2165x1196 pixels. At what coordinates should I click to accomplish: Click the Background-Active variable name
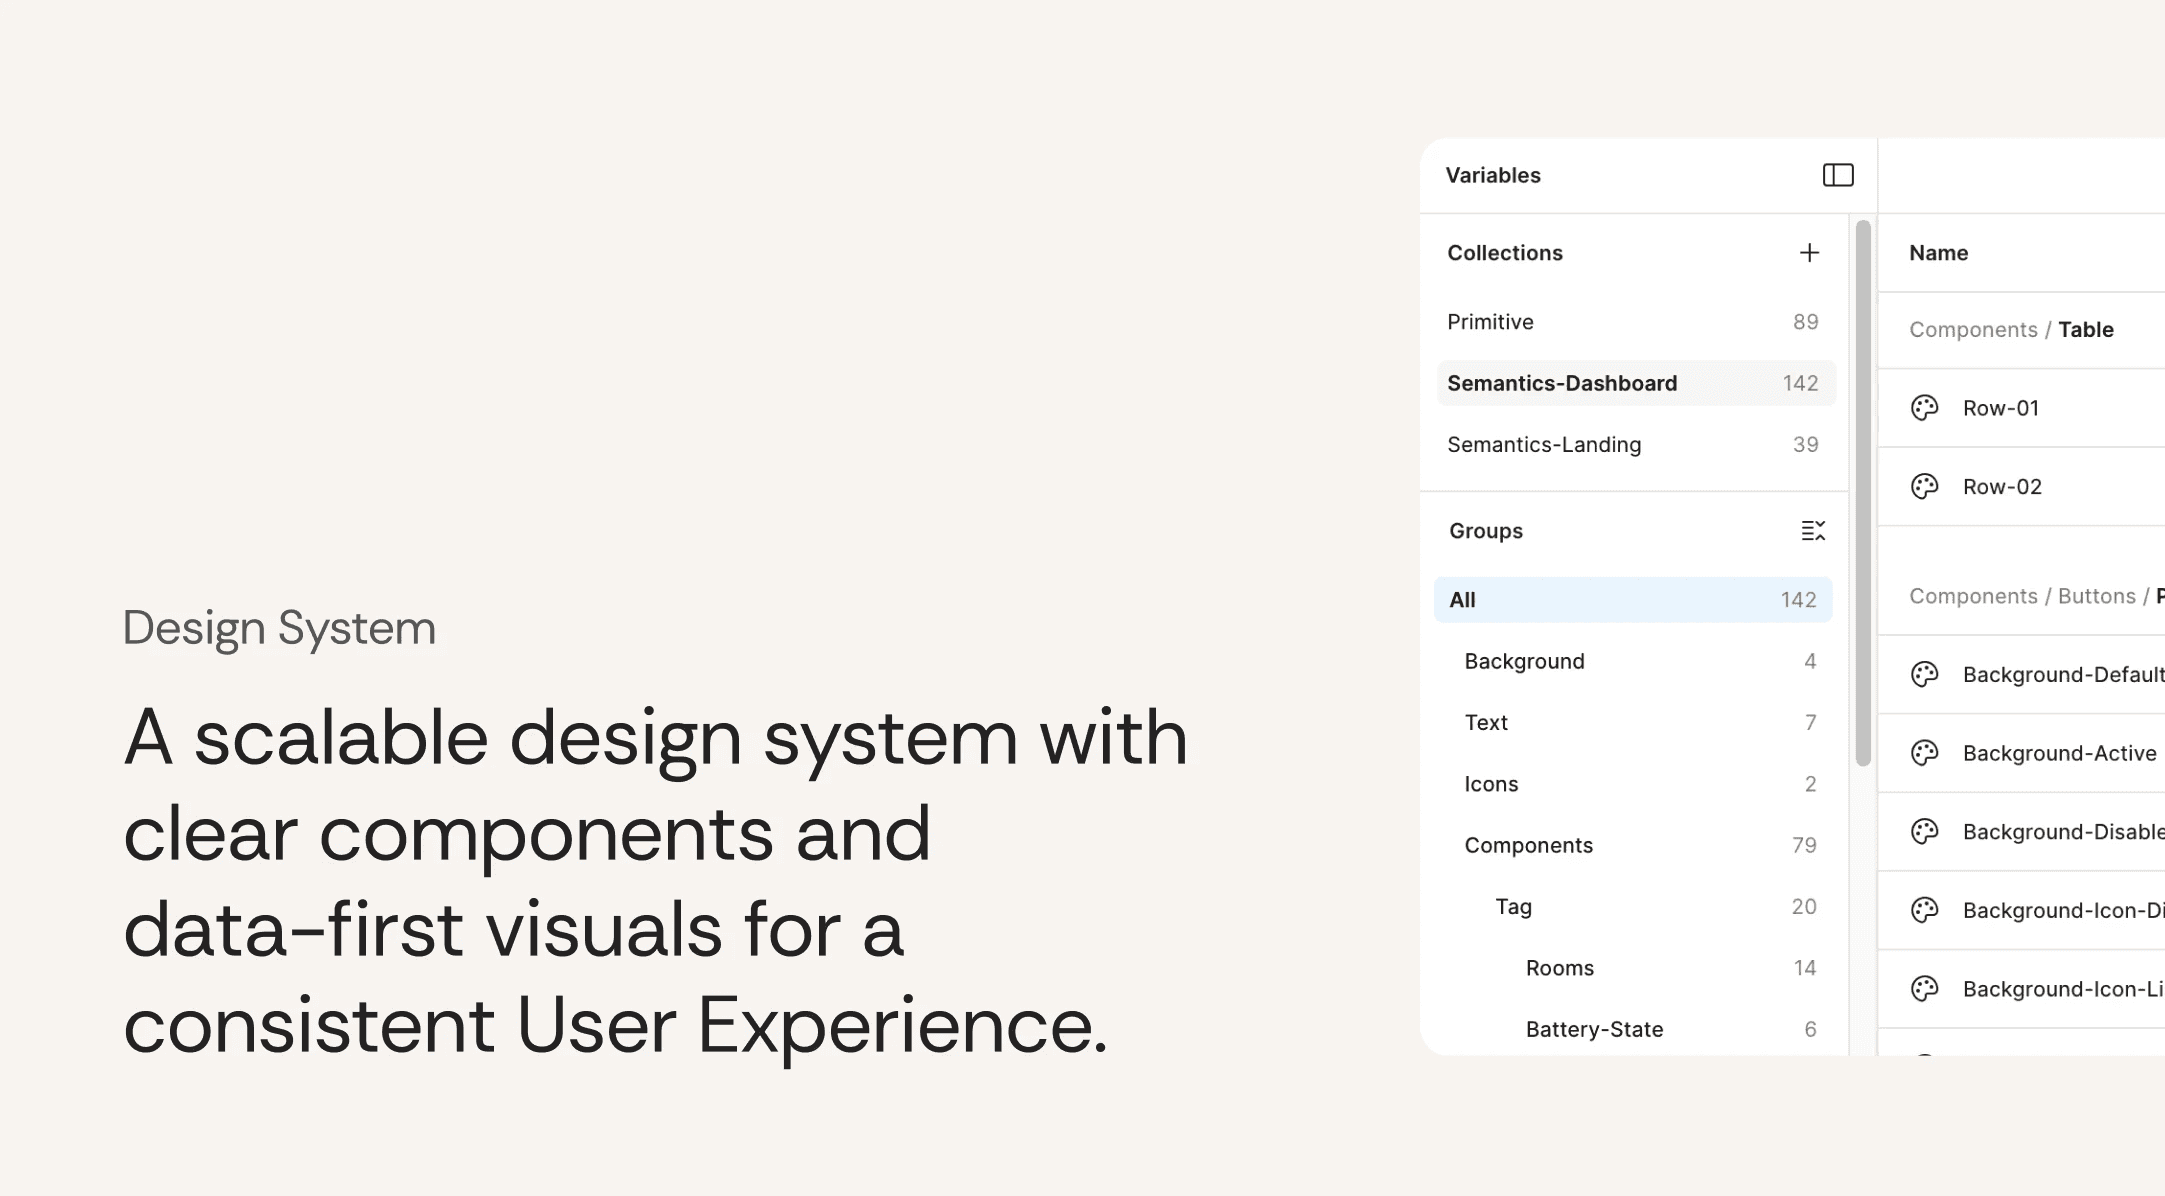point(2060,753)
